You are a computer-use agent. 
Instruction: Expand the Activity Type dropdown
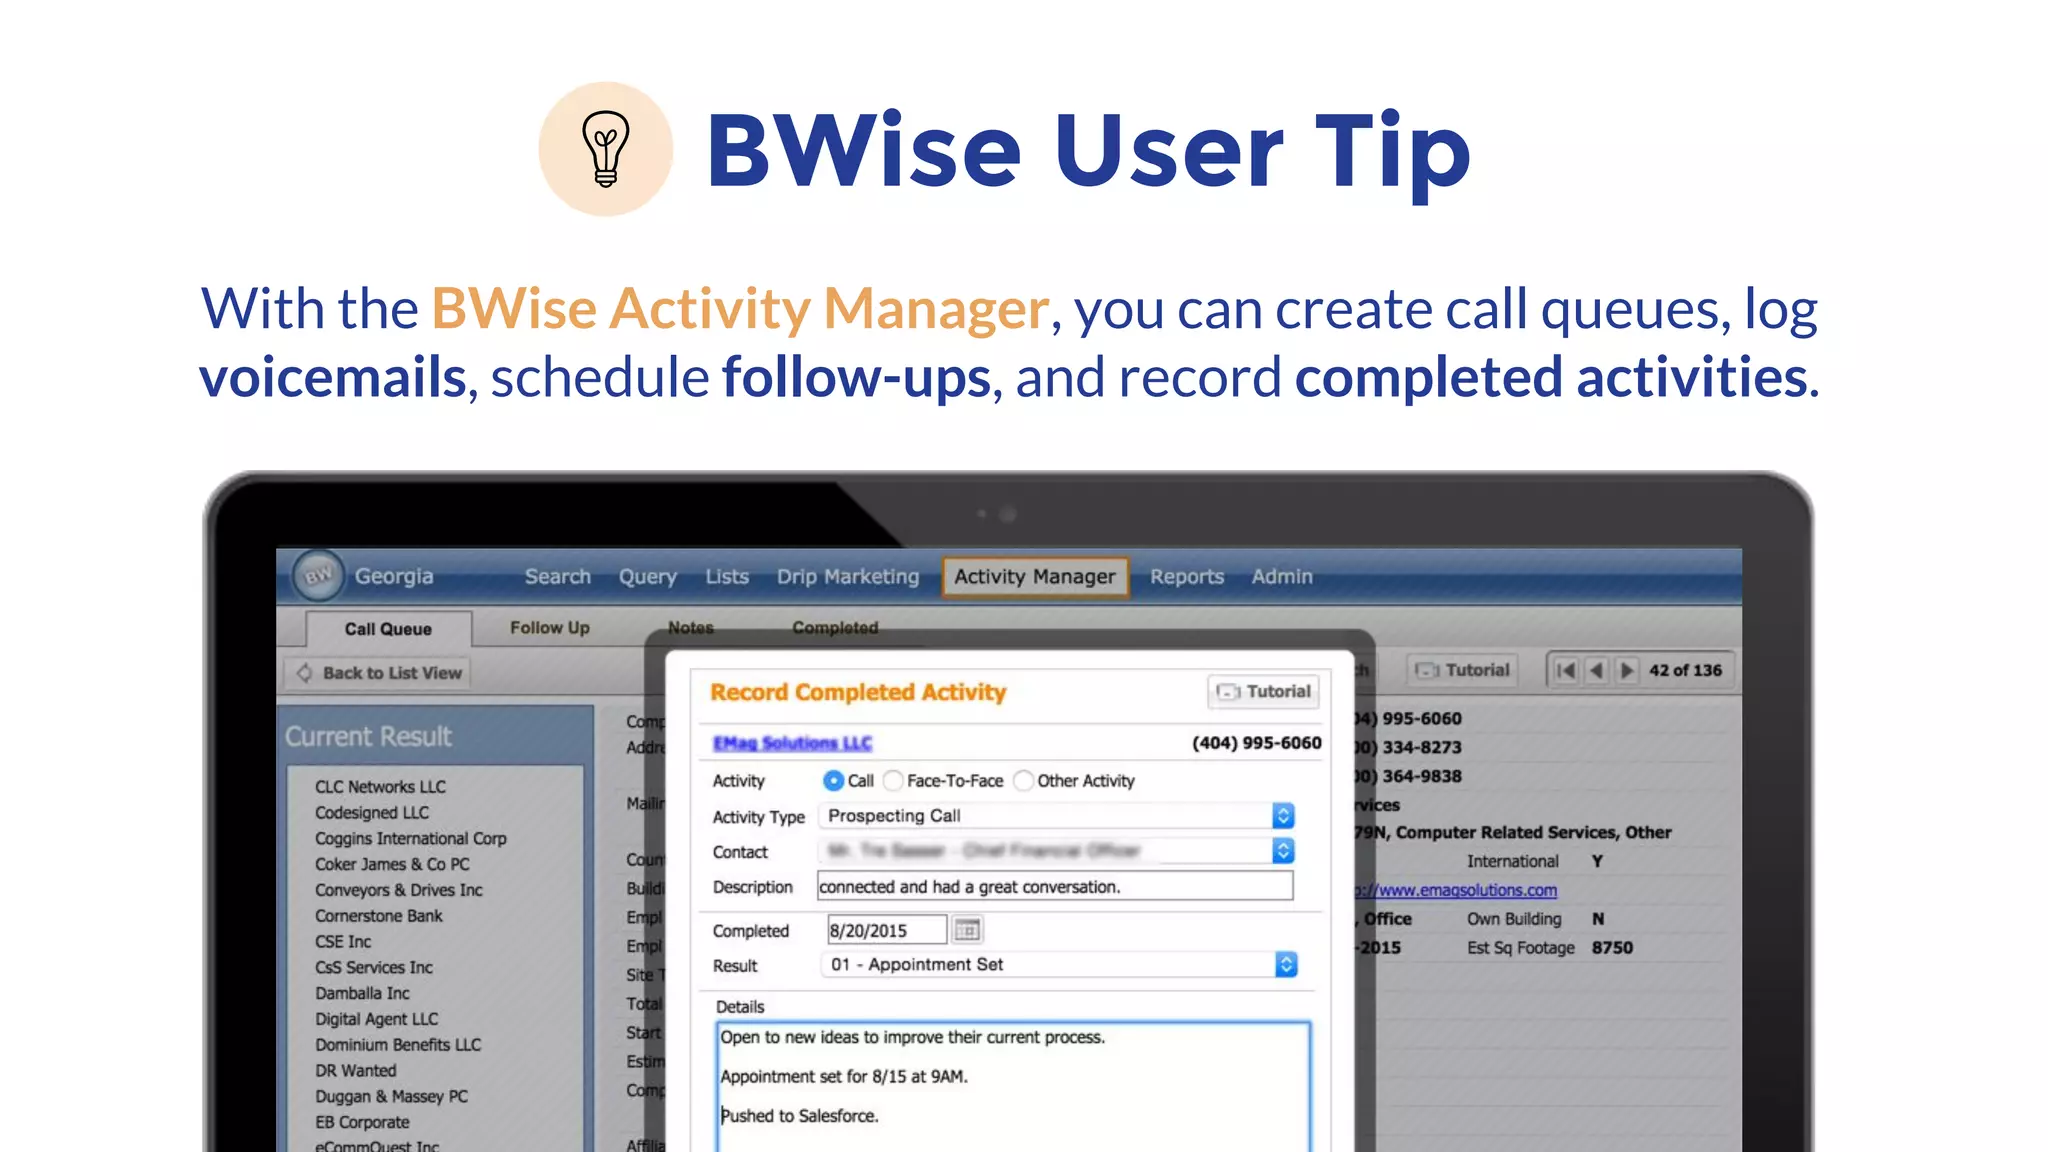point(1283,816)
